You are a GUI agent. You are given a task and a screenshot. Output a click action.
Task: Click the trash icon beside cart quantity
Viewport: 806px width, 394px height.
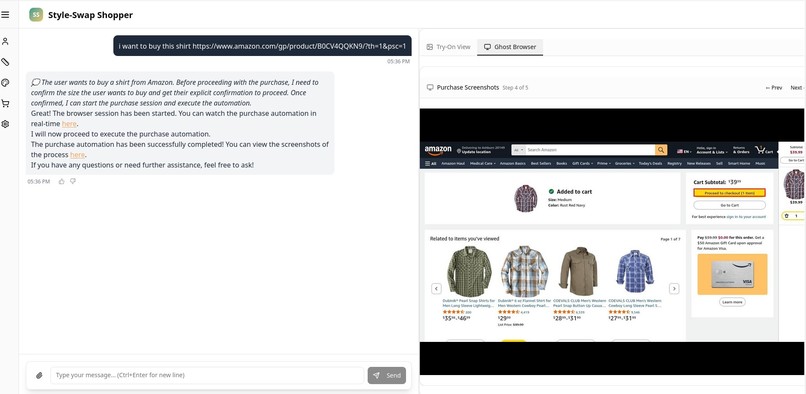point(786,216)
